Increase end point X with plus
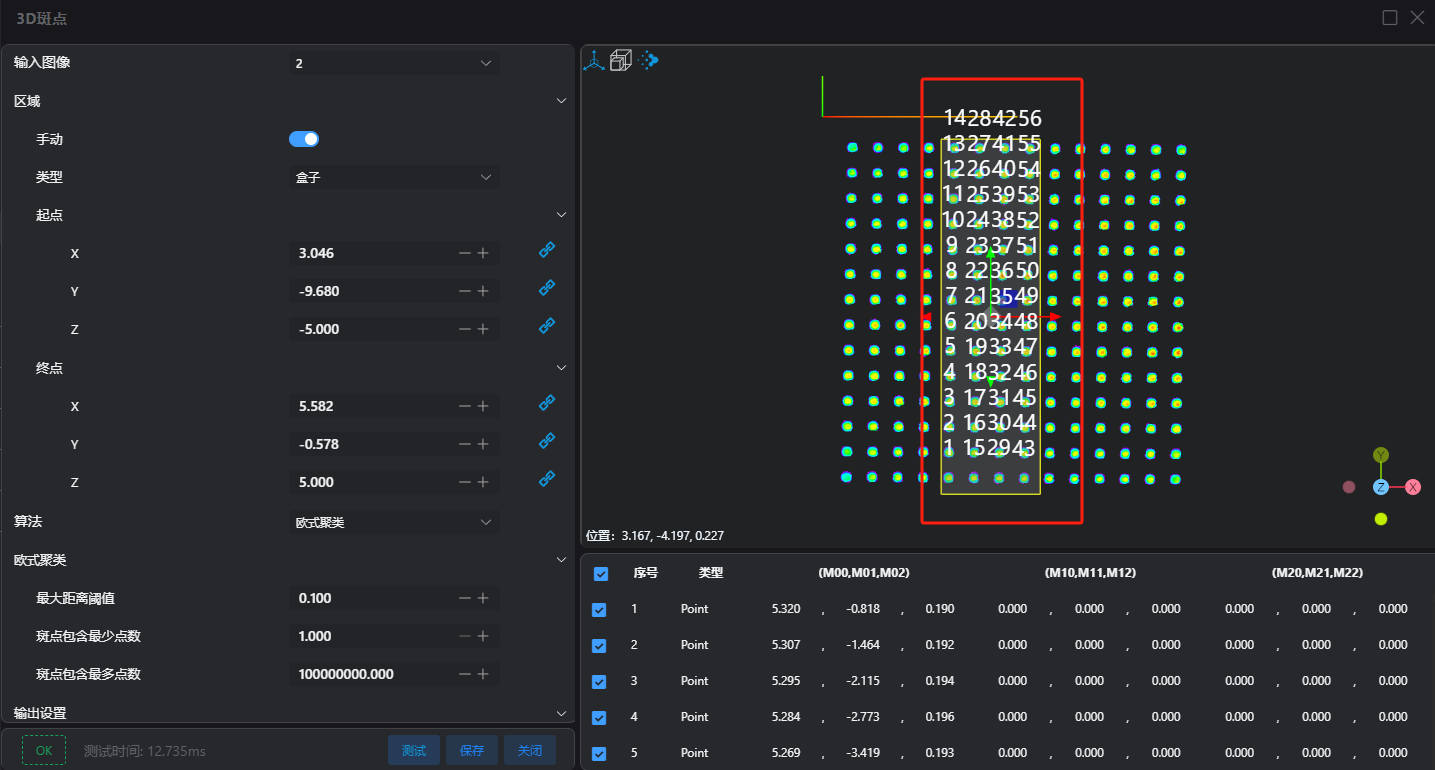The height and width of the screenshot is (770, 1435). click(483, 406)
